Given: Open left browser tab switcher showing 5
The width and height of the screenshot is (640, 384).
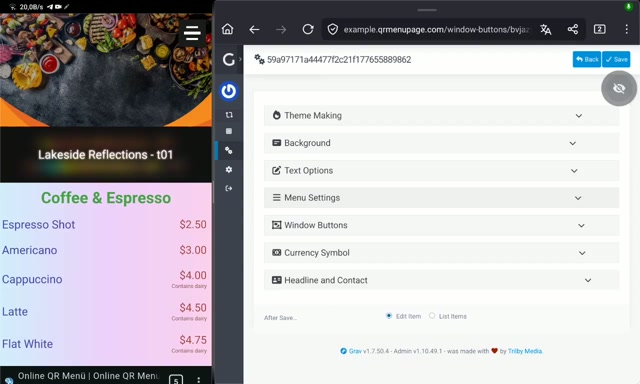Looking at the screenshot, I should pyautogui.click(x=176, y=380).
